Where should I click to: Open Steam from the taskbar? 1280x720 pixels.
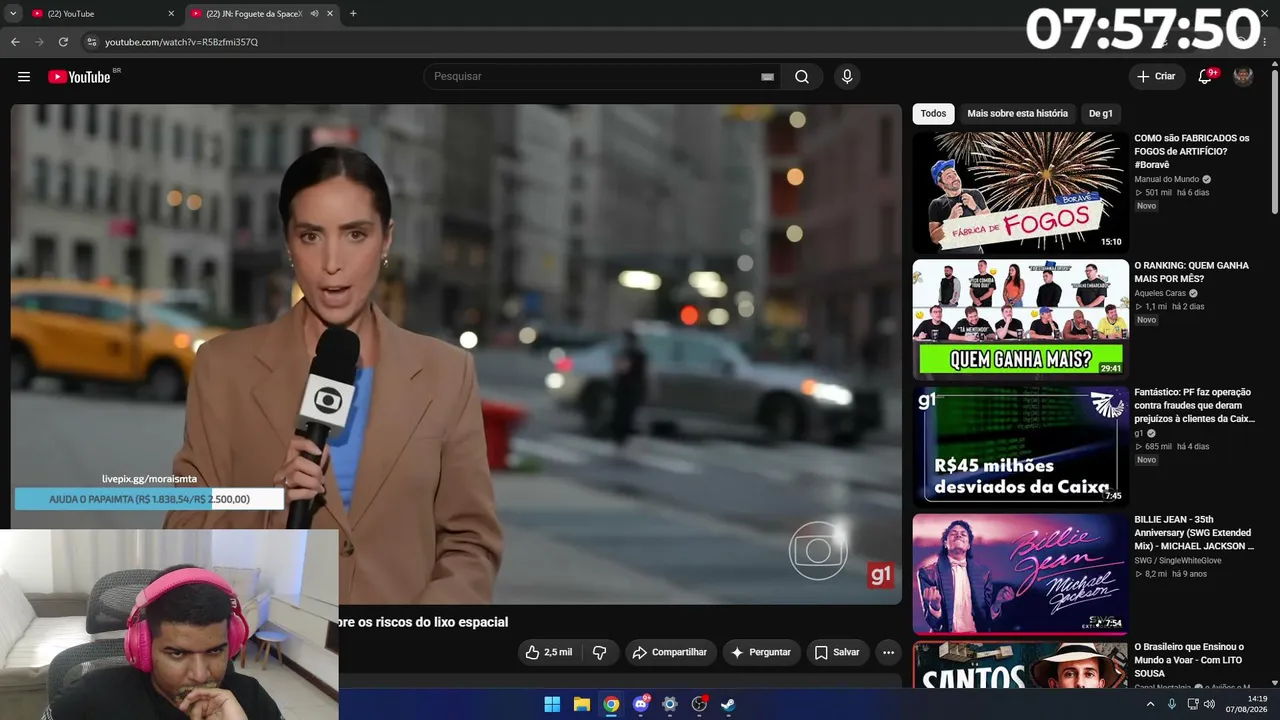(x=728, y=704)
